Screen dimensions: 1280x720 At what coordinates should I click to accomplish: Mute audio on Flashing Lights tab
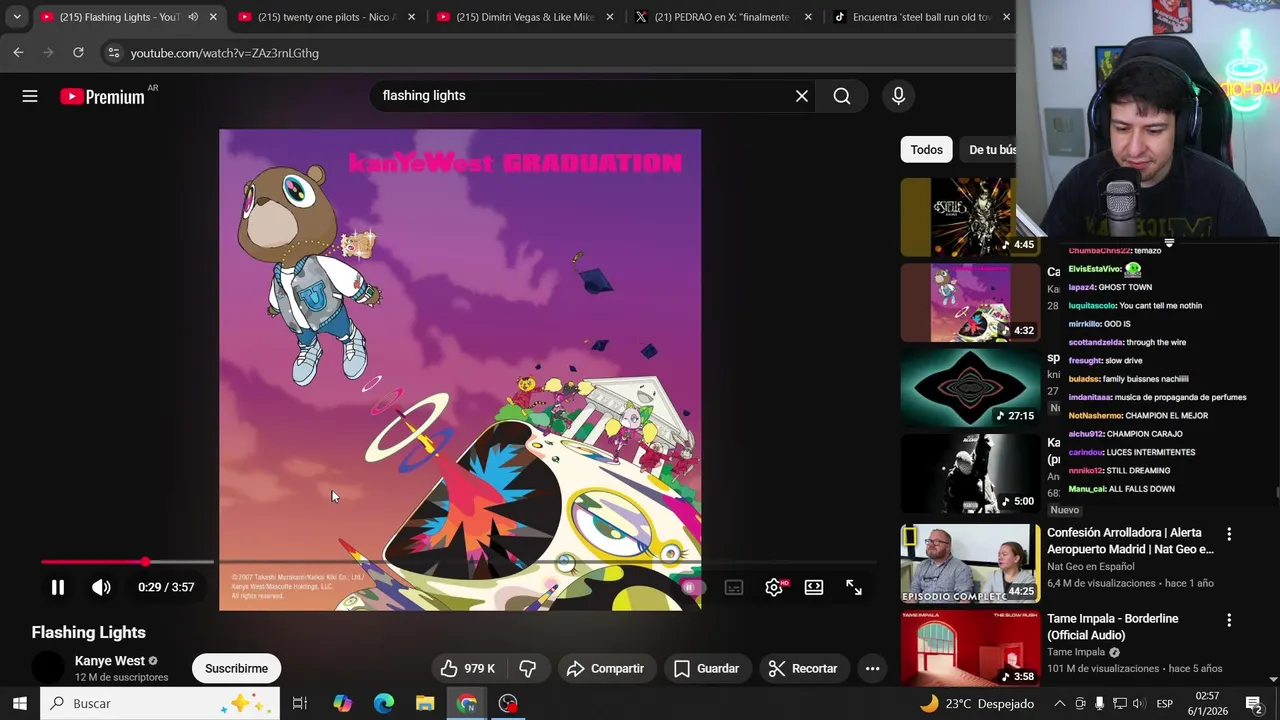[x=193, y=17]
